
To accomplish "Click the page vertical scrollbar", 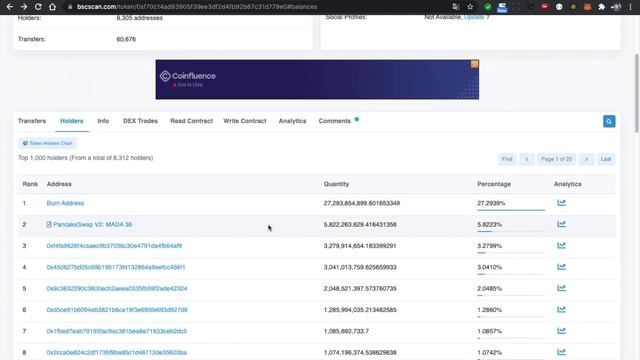I will [637, 93].
